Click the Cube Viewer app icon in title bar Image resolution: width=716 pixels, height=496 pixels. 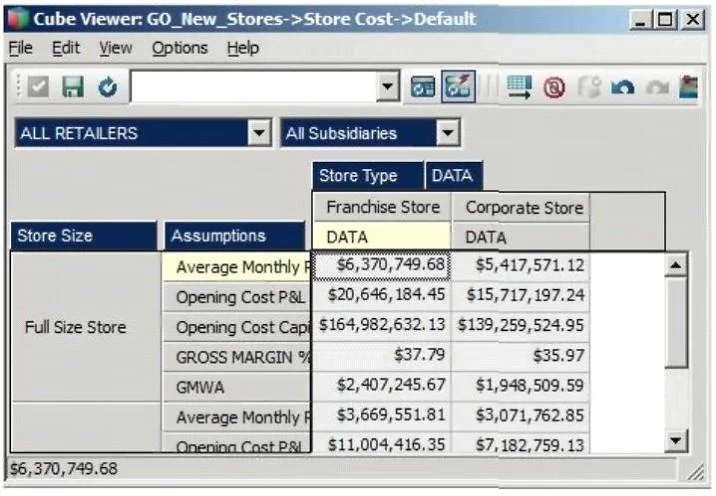tap(17, 19)
